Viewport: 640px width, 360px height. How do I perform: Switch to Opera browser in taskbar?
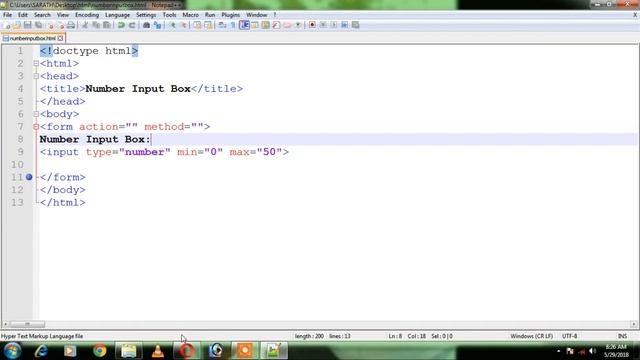click(x=187, y=351)
